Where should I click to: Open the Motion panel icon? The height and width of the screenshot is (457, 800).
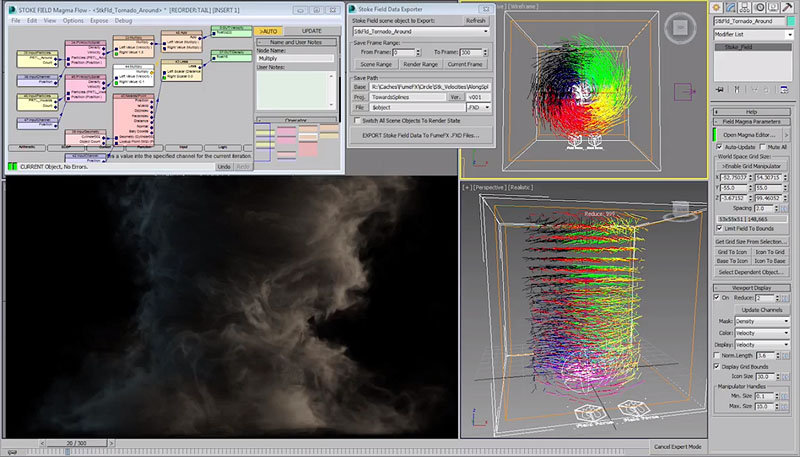tap(758, 6)
